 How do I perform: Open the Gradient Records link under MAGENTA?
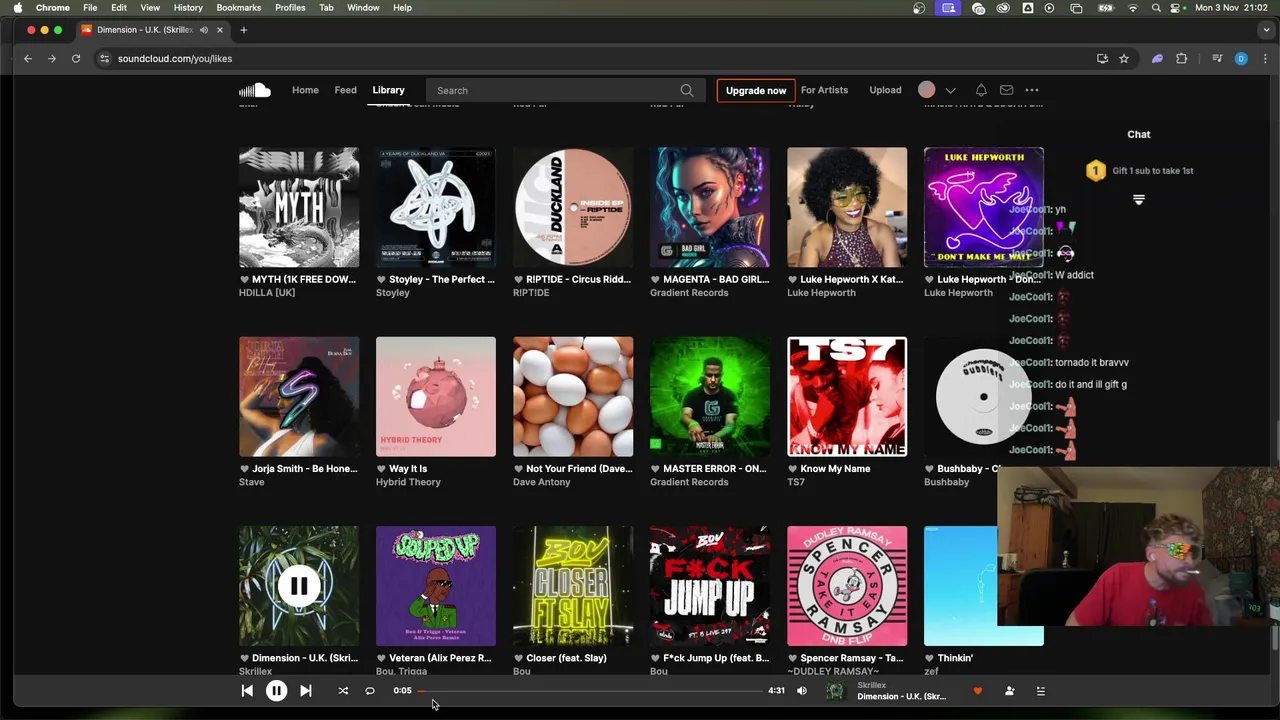coord(689,293)
